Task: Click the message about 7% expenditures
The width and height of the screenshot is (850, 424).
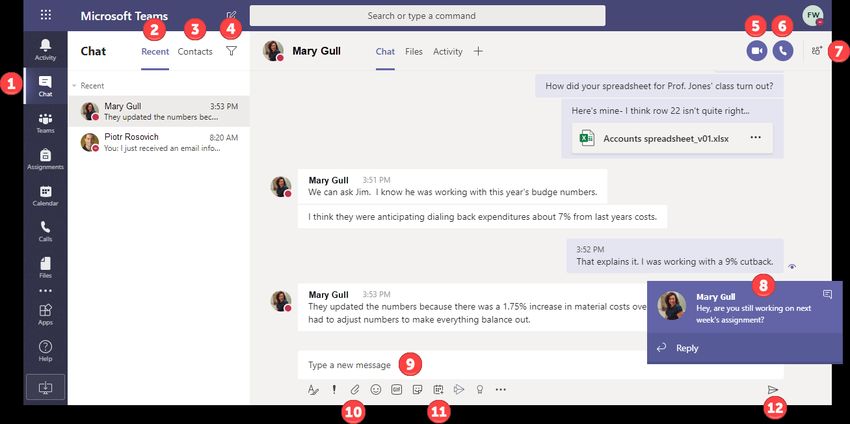Action: coord(482,217)
